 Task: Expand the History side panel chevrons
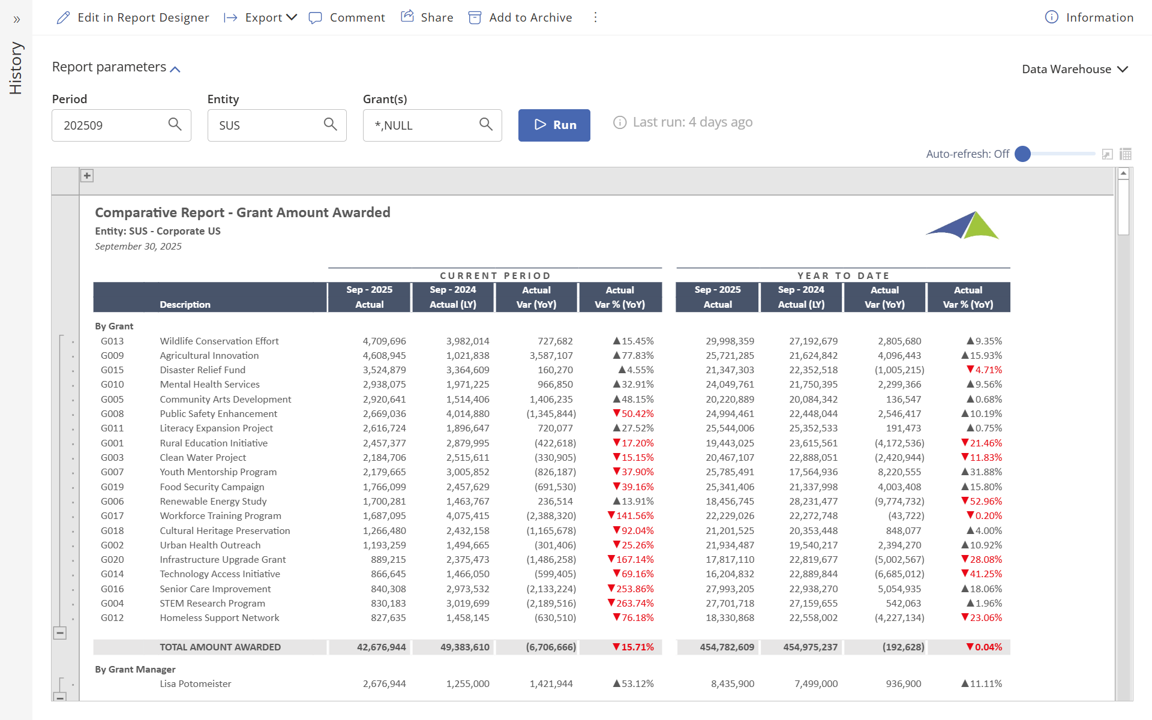click(16, 19)
